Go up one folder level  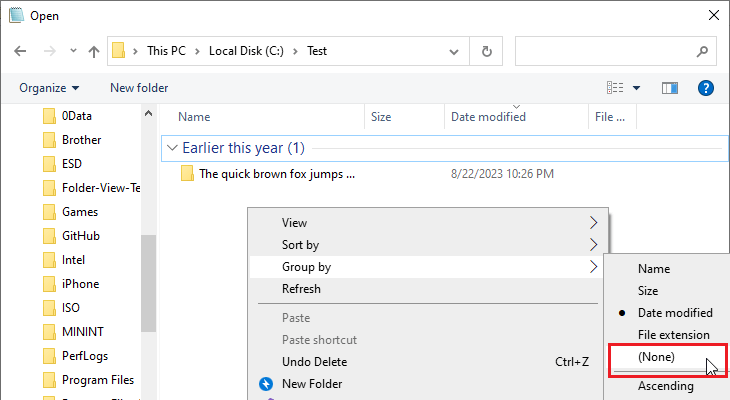pos(94,51)
